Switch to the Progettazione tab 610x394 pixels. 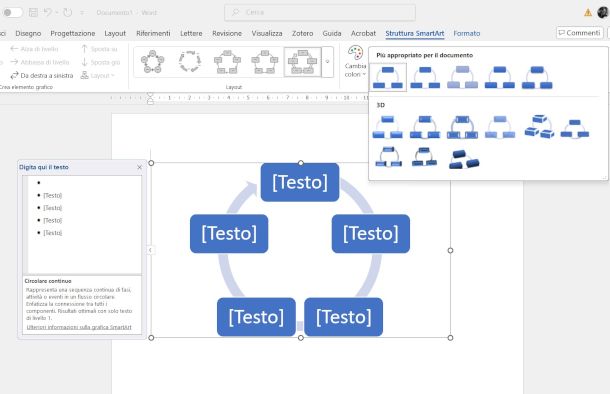click(x=73, y=33)
